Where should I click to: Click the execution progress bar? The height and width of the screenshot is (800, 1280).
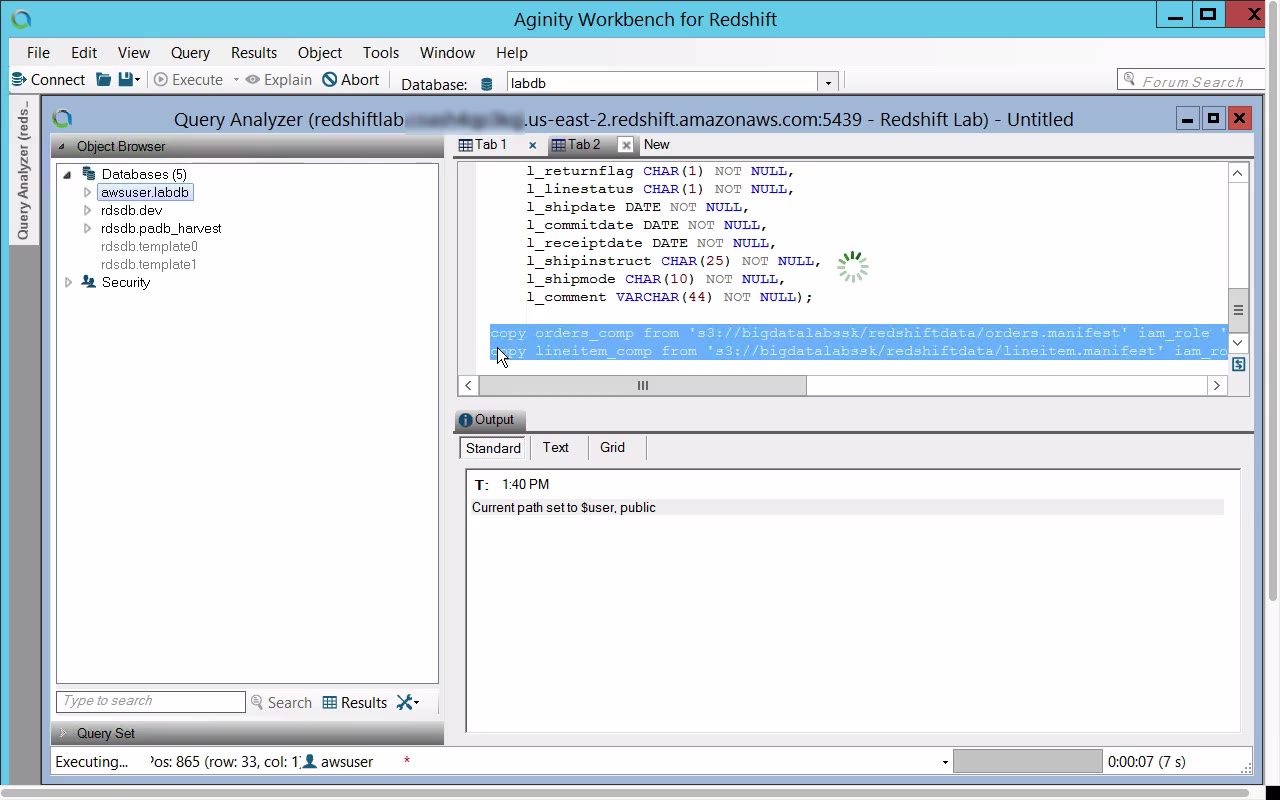[1027, 762]
